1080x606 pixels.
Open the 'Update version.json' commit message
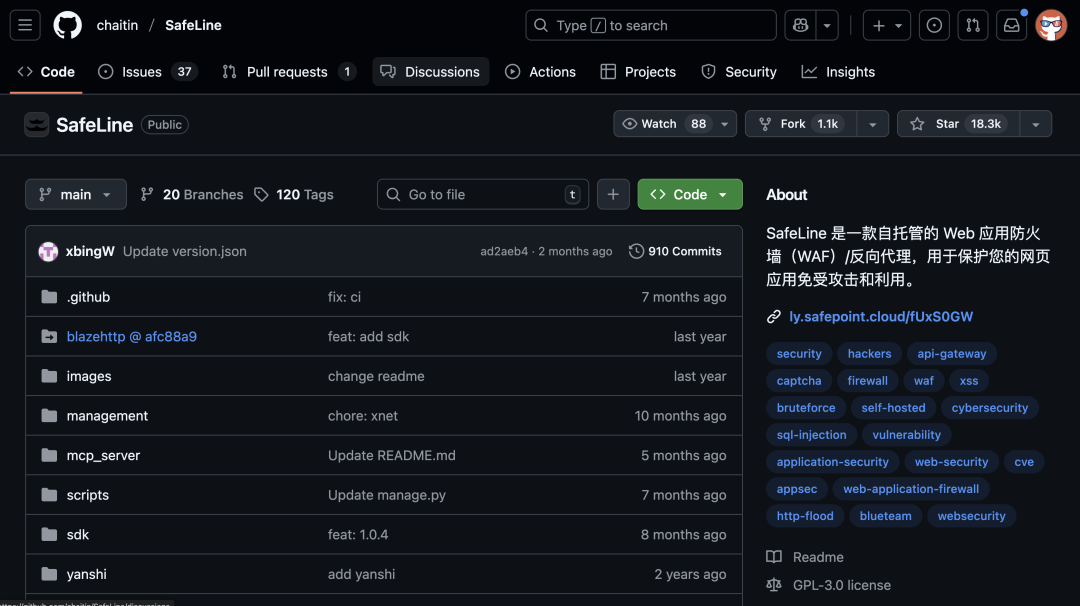pos(185,251)
